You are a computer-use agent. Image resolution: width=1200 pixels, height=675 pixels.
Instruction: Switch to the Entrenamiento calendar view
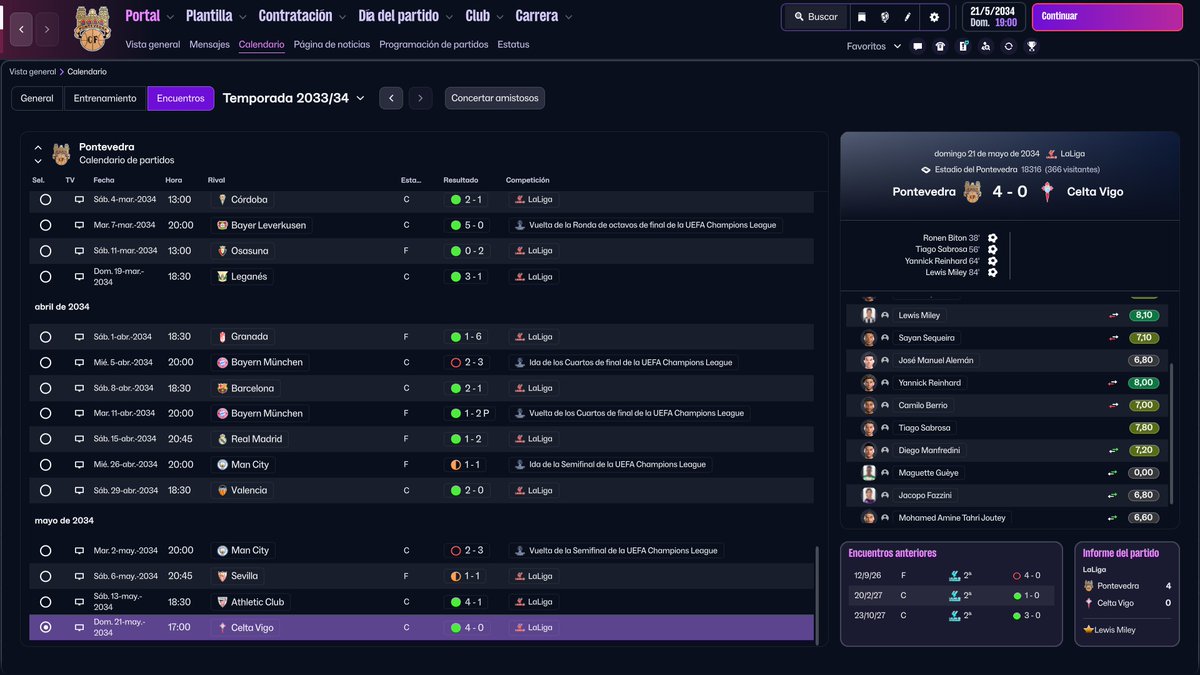(x=105, y=98)
